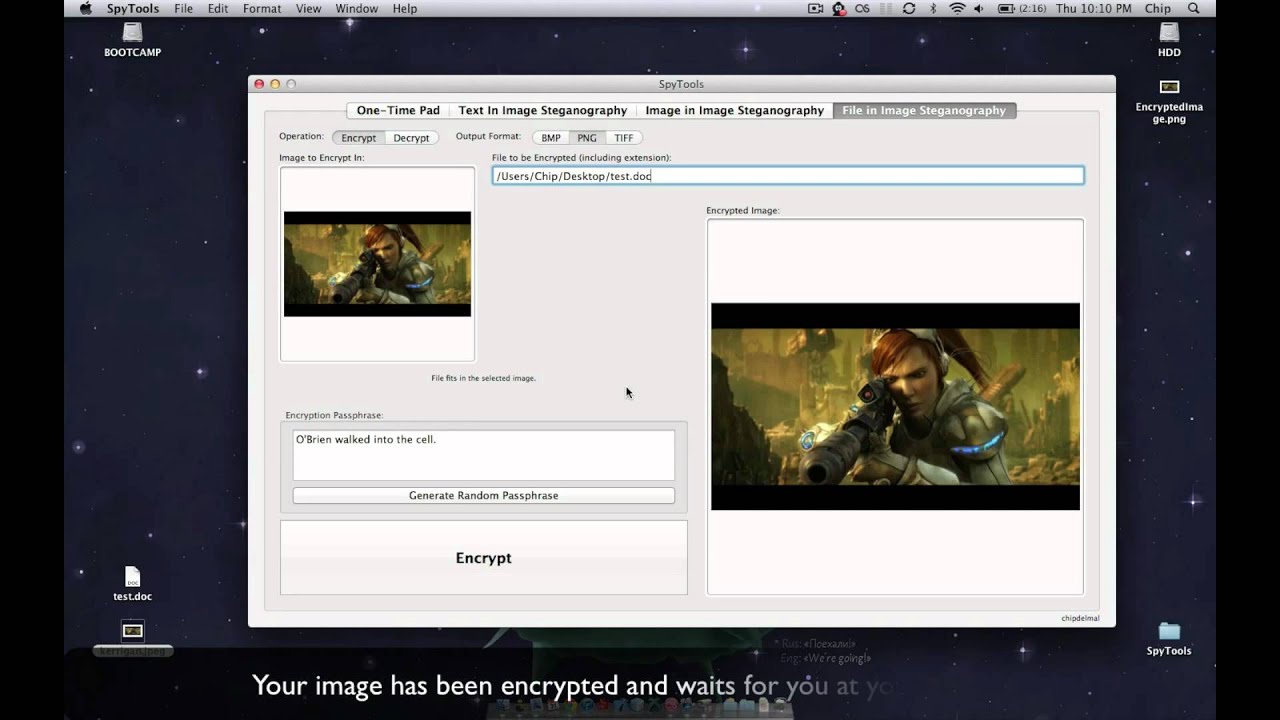The height and width of the screenshot is (720, 1280).
Task: Switch to One-Time Pad tab
Action: pyautogui.click(x=398, y=110)
